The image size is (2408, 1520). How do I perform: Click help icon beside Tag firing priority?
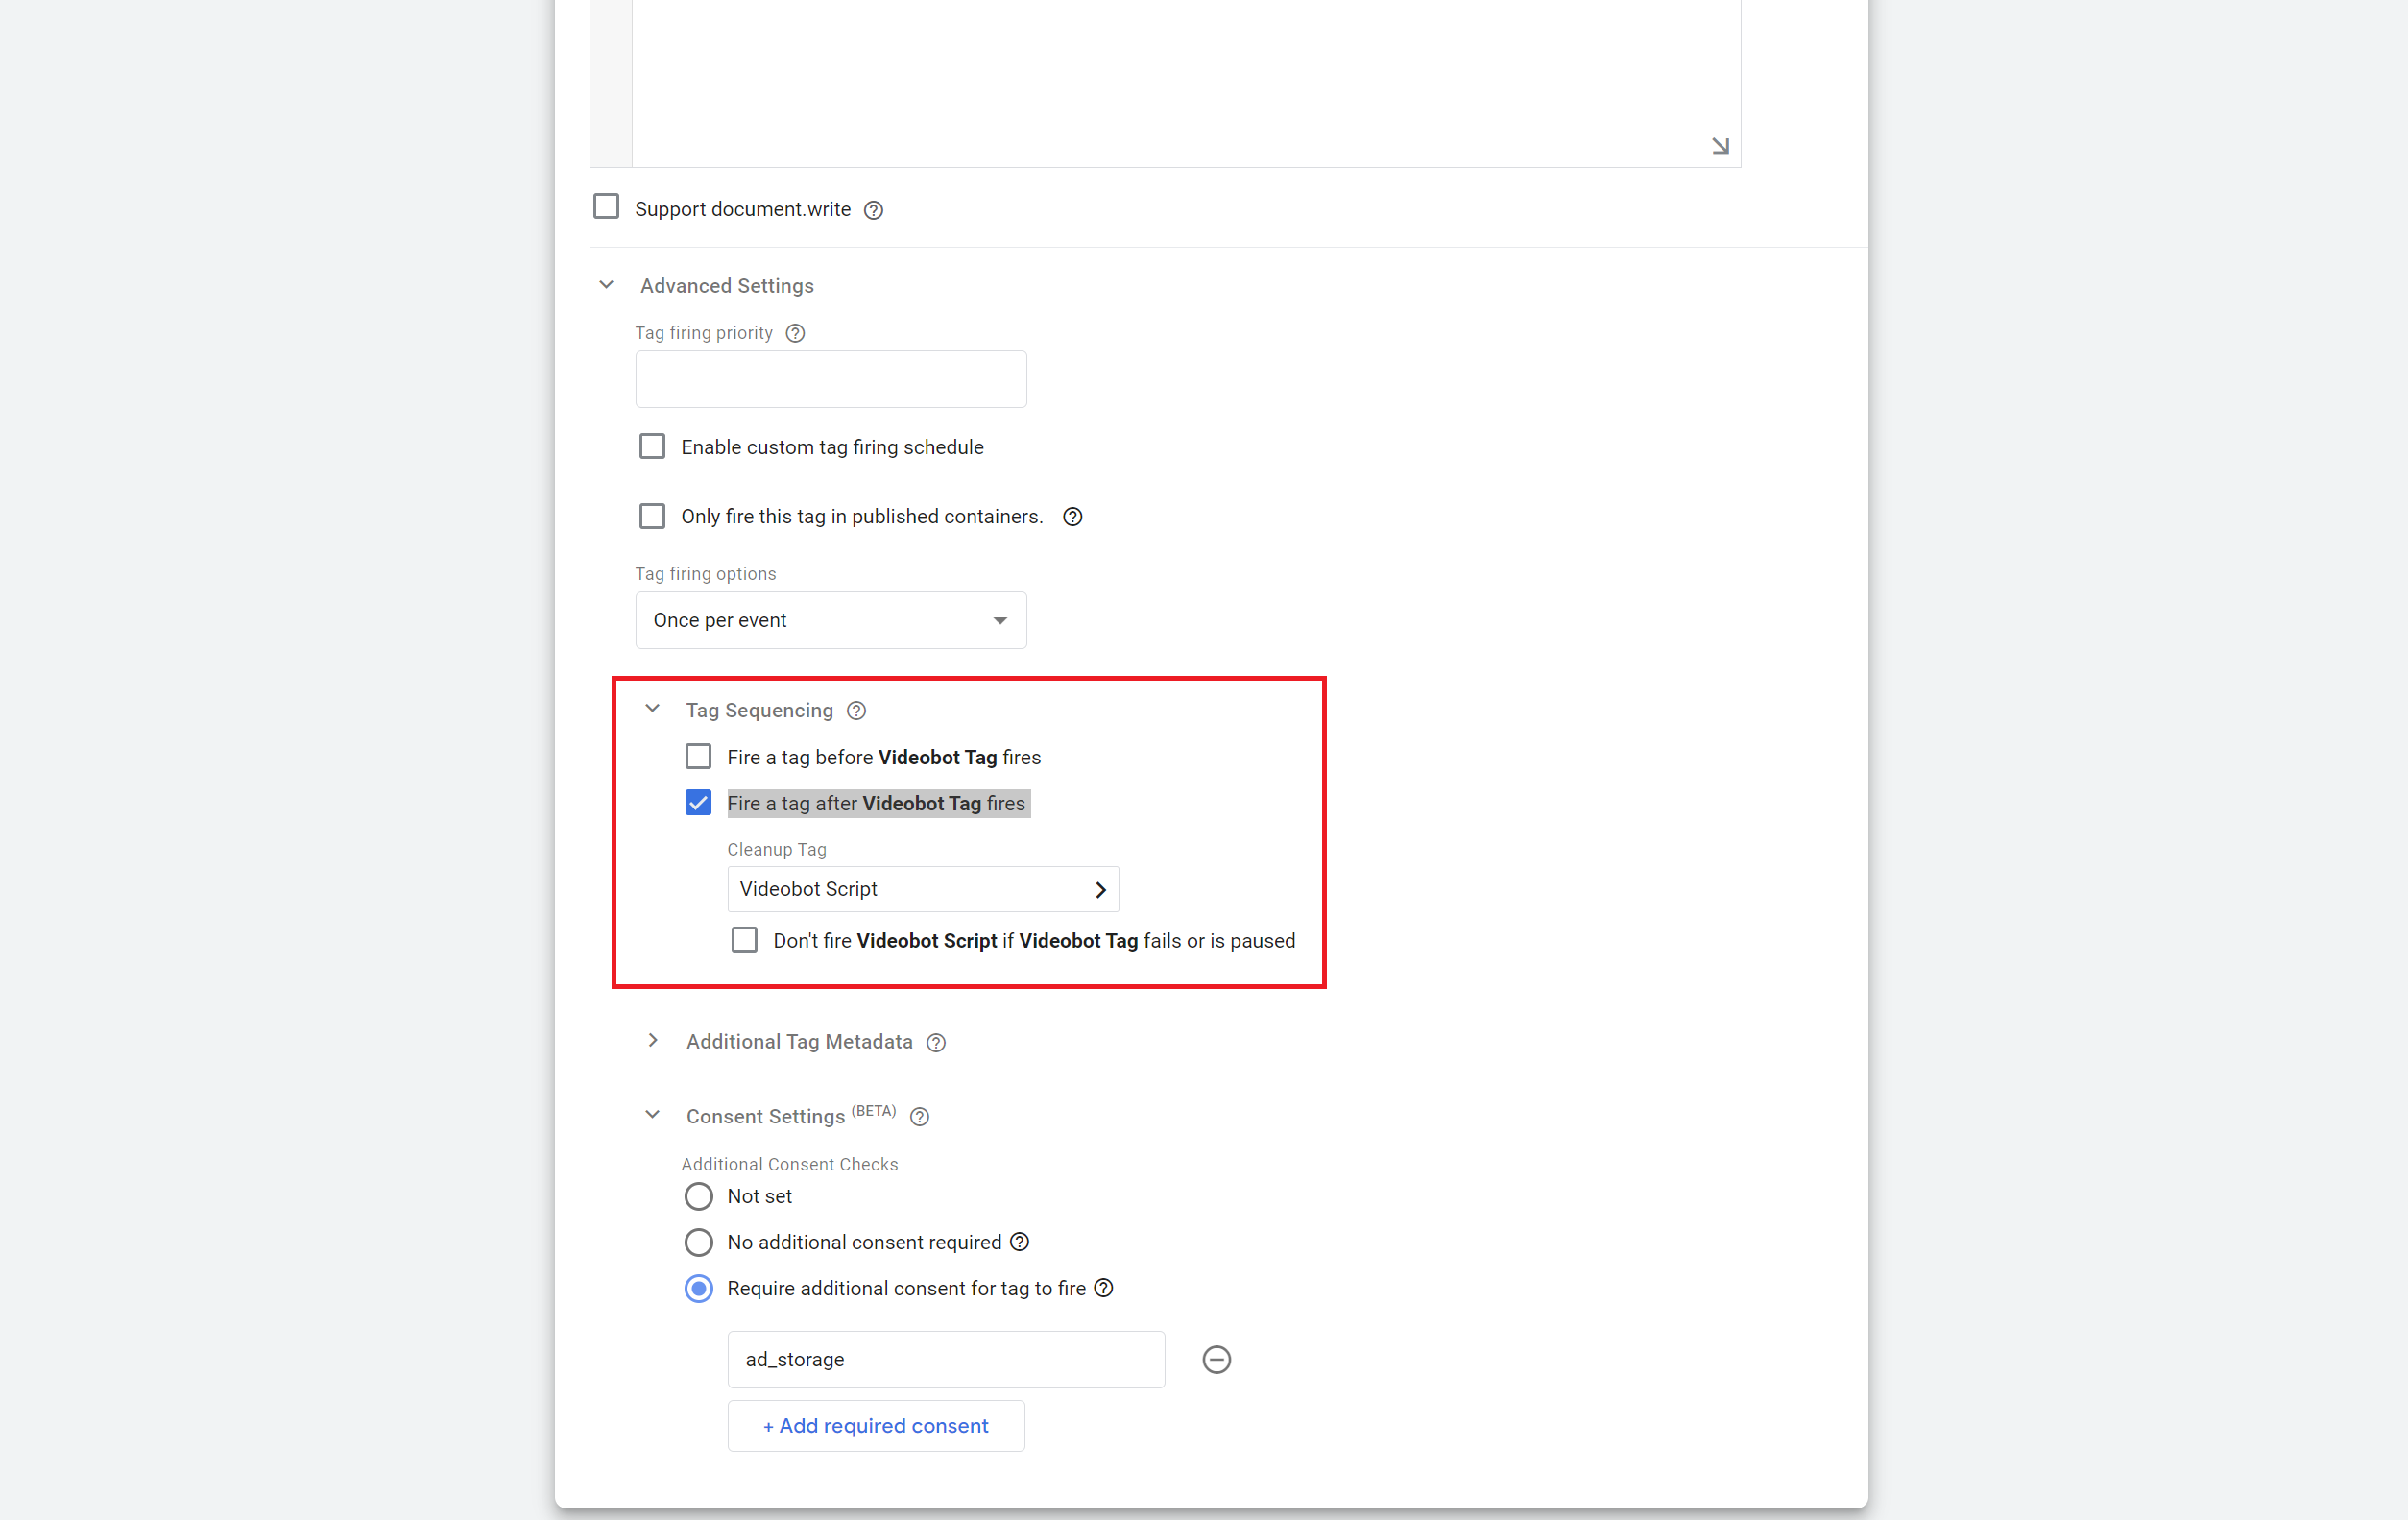click(x=795, y=333)
